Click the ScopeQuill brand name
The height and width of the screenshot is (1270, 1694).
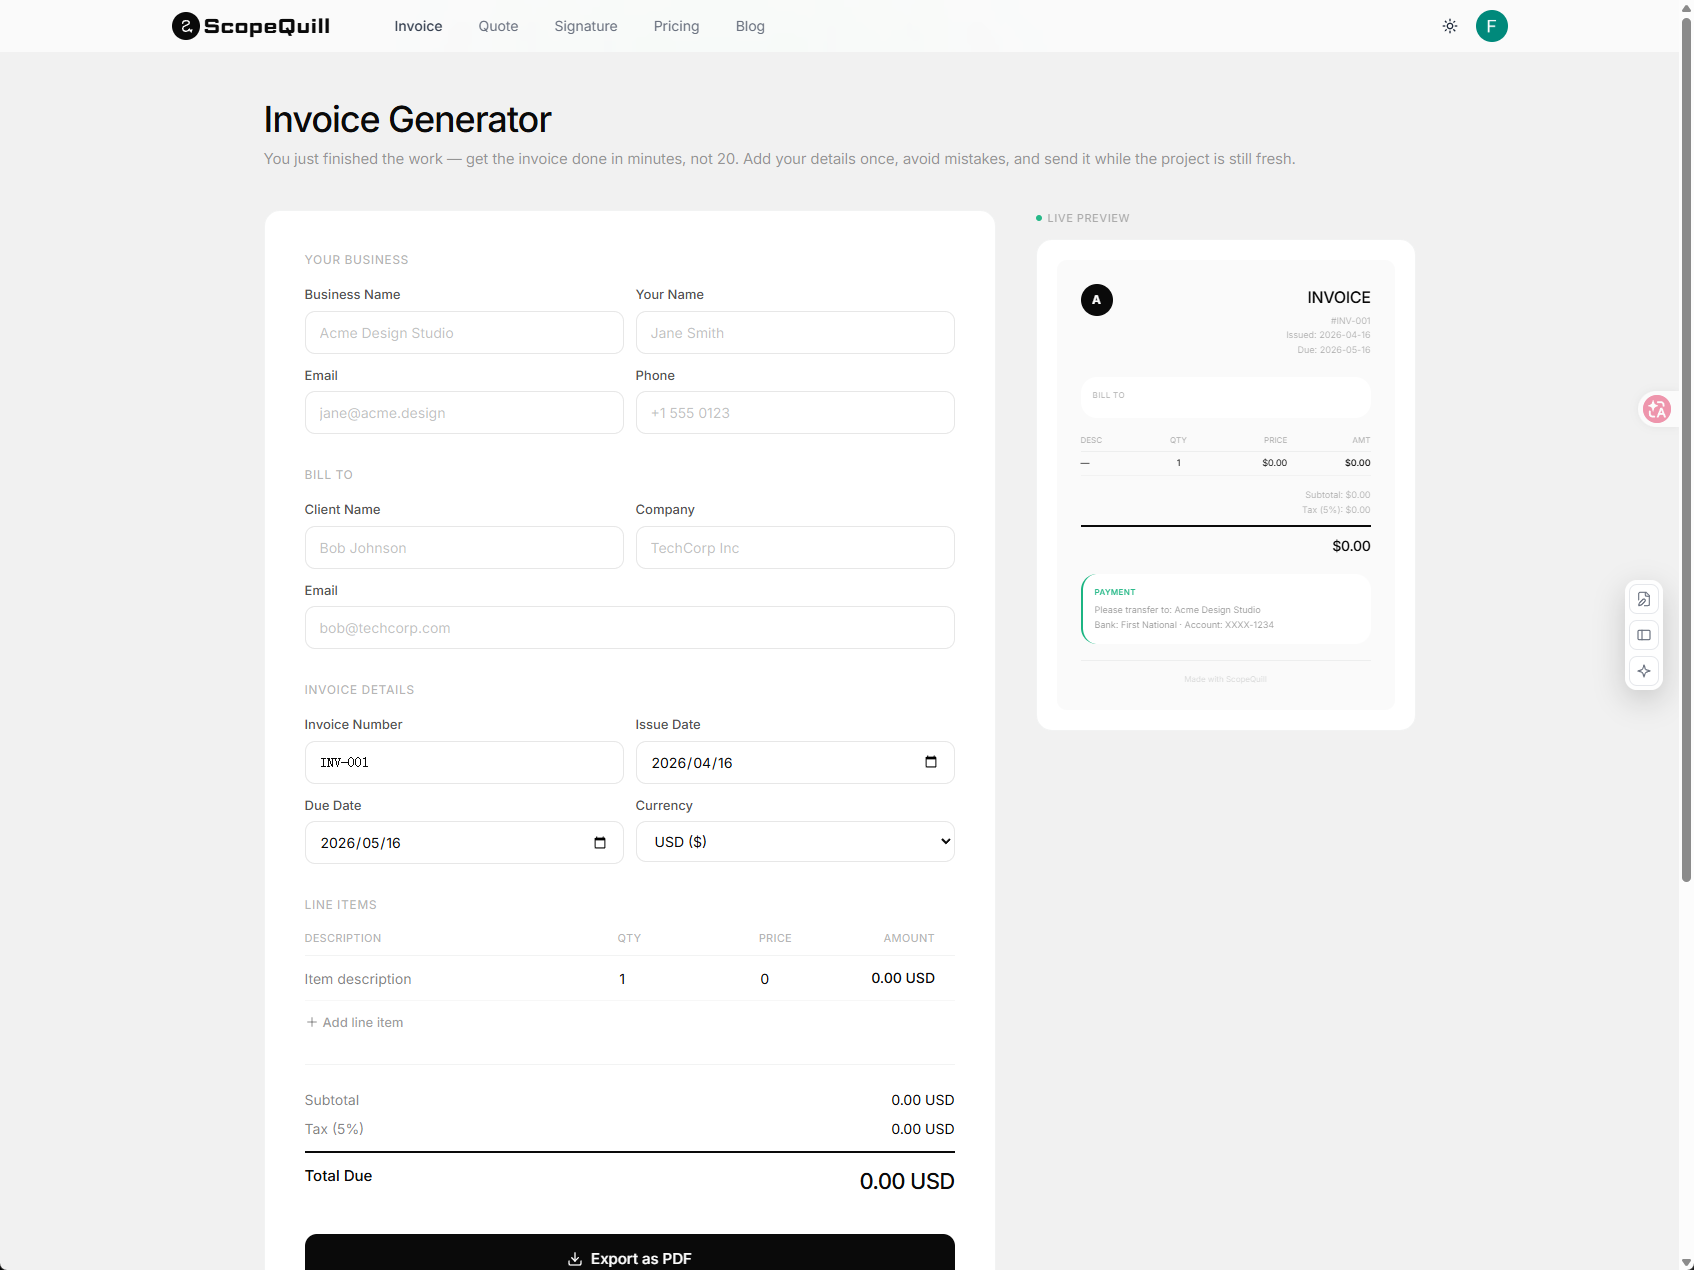[267, 26]
